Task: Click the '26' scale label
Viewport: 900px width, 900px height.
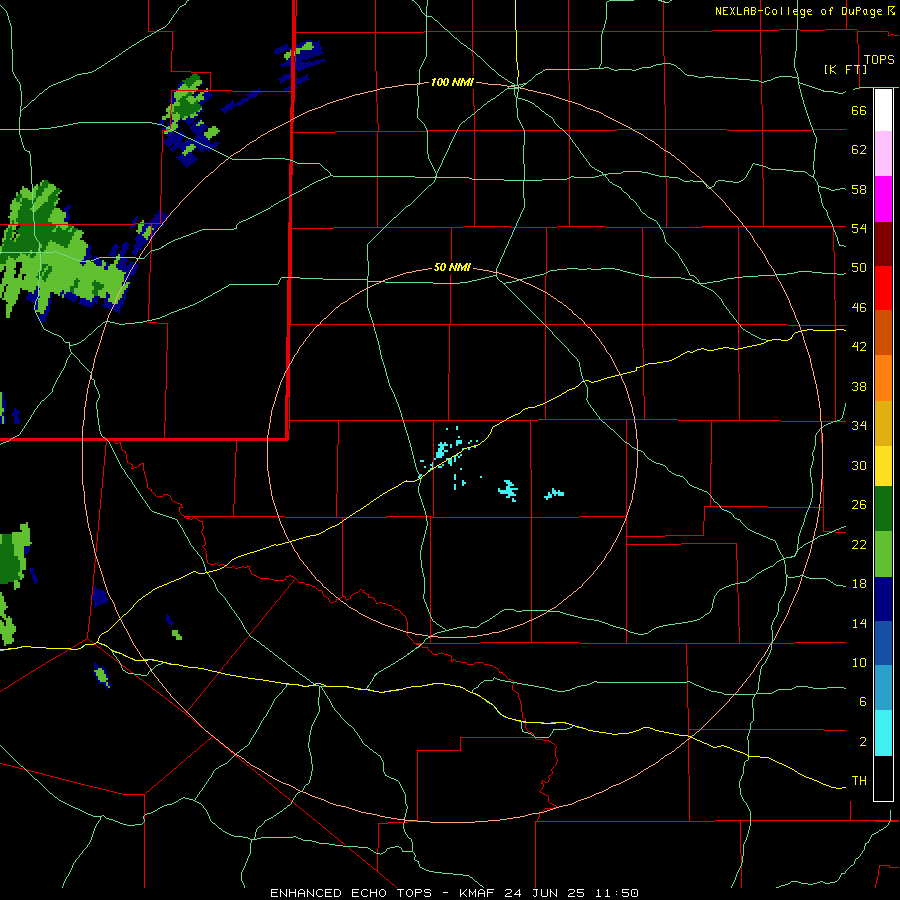Action: pyautogui.click(x=859, y=505)
